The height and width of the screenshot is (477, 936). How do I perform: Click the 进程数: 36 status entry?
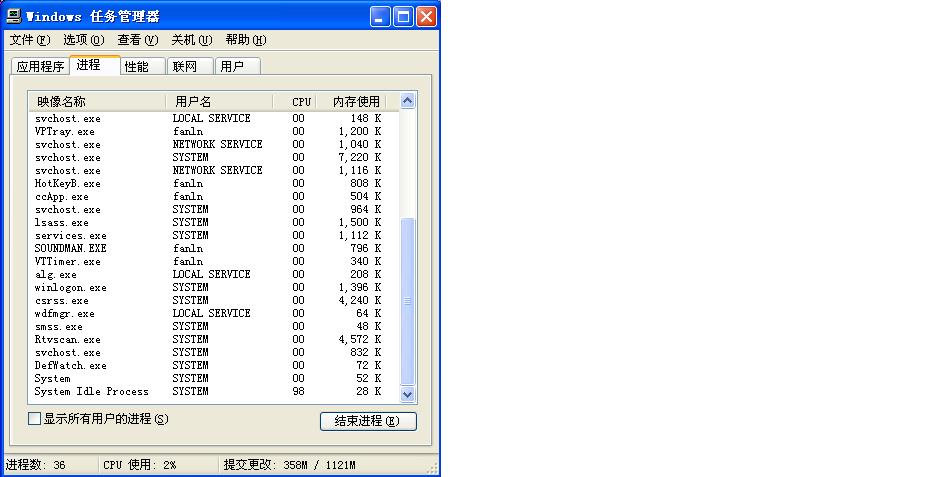36,465
